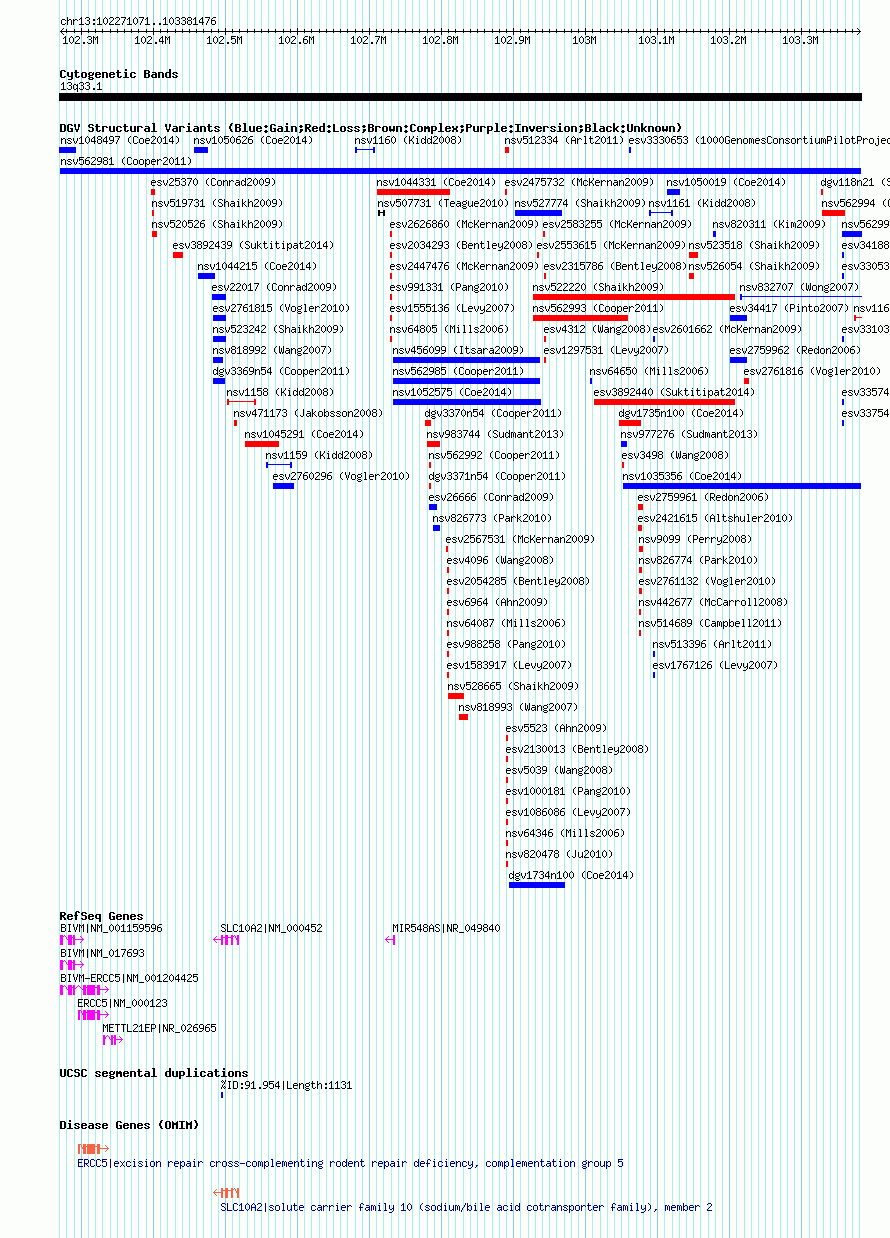Click the Cytogenetic Bands track title

click(119, 74)
